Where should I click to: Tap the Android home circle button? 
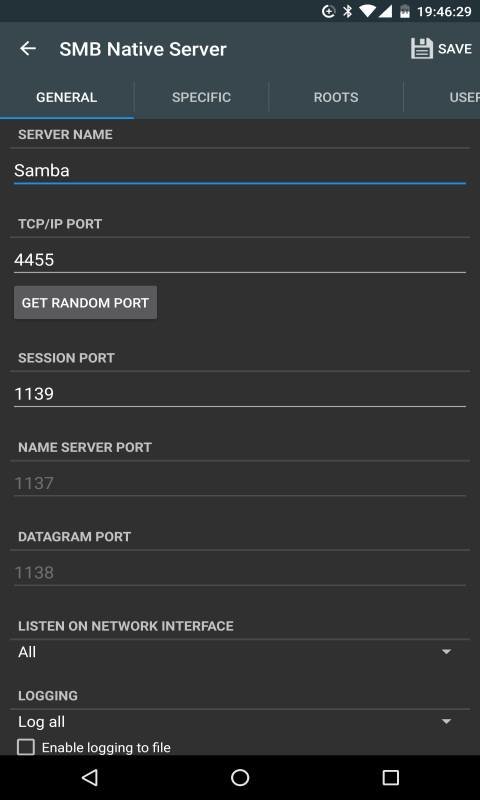tap(240, 777)
